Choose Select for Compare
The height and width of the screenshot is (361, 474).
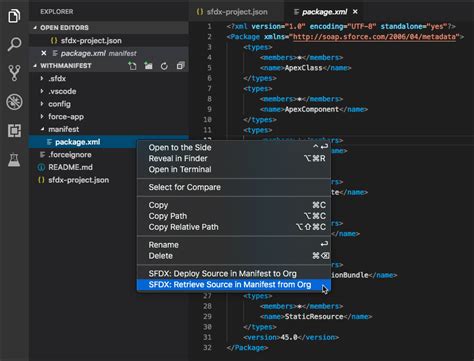234,187
